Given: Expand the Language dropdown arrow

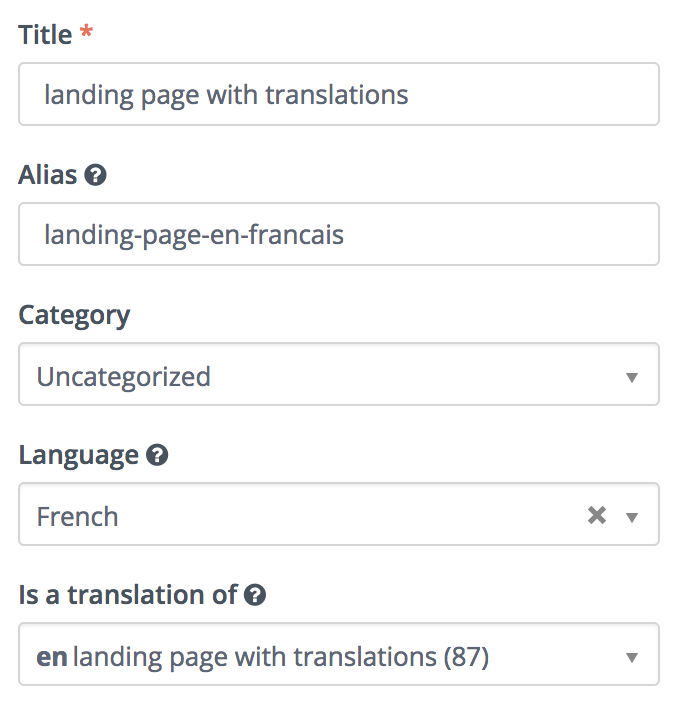Looking at the screenshot, I should click(x=632, y=517).
